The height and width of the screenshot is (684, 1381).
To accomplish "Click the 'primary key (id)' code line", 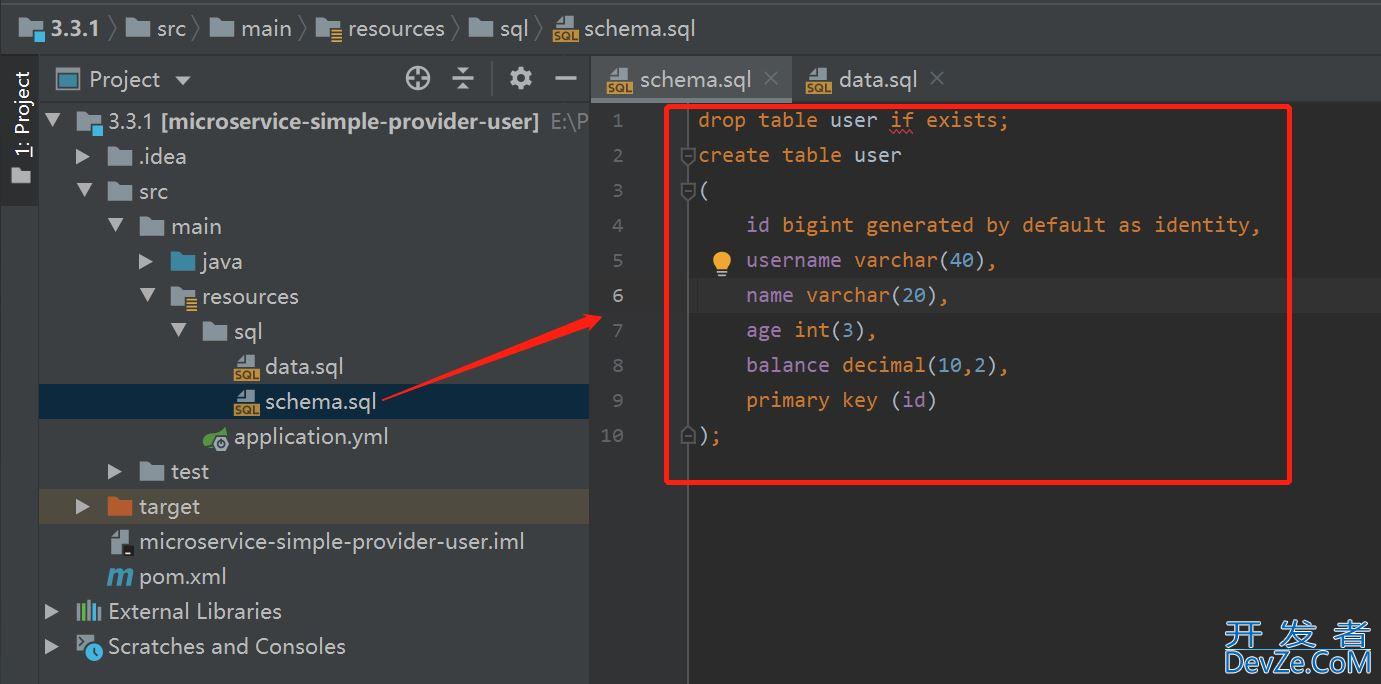I will (841, 401).
